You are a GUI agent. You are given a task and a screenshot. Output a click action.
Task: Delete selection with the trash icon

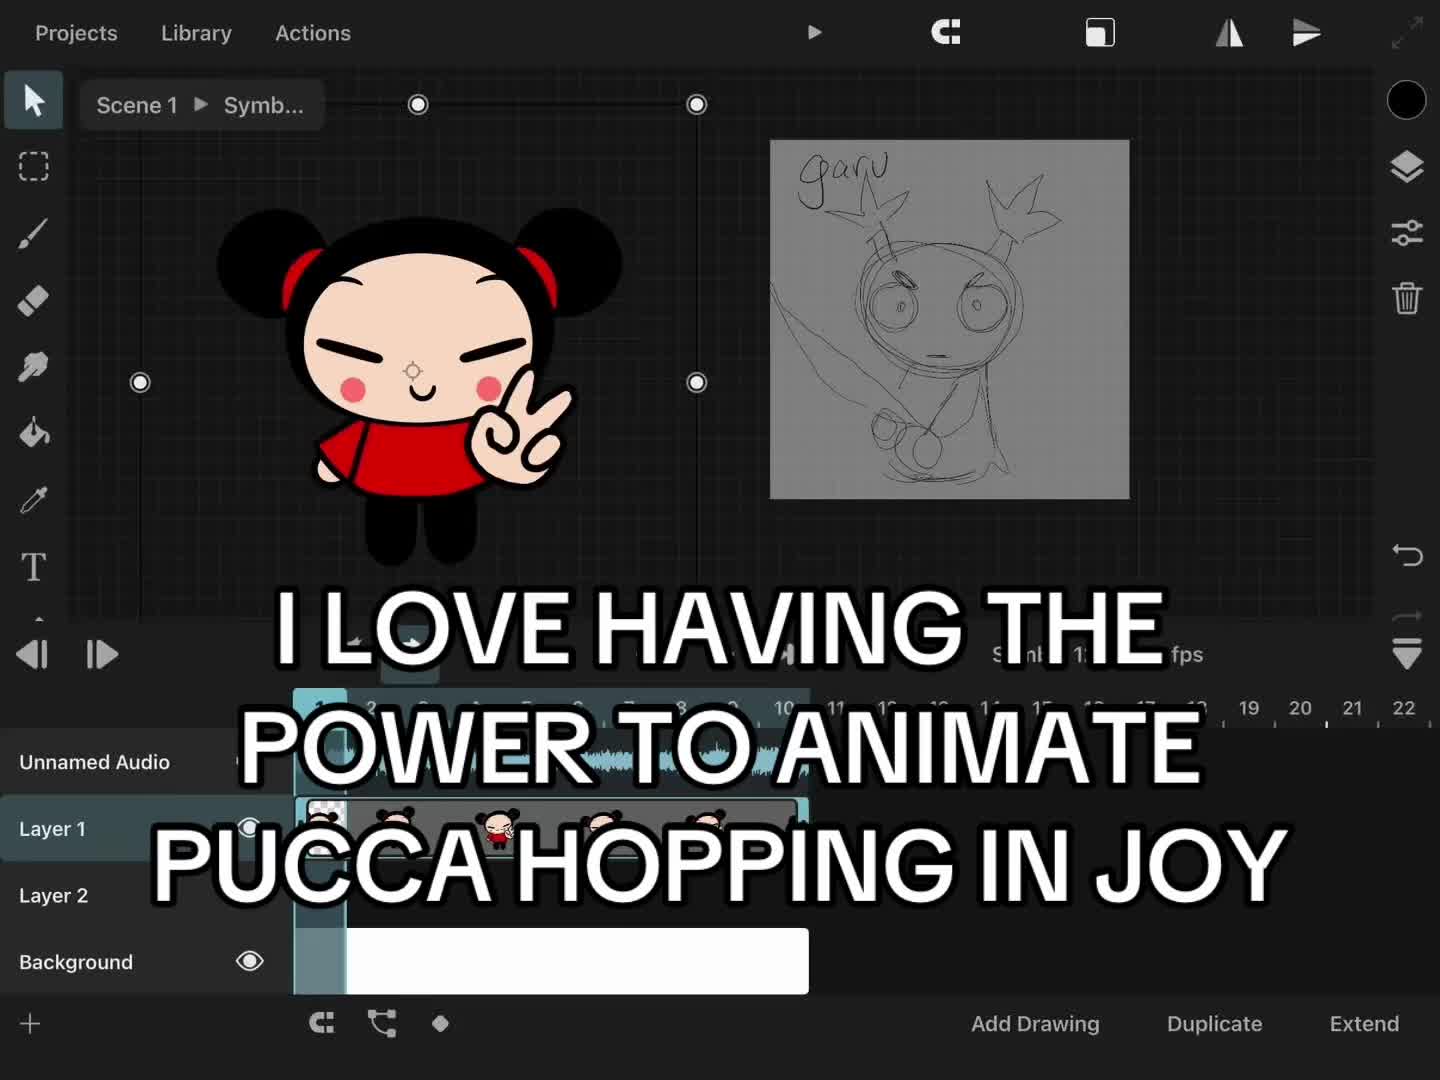tap(1407, 298)
